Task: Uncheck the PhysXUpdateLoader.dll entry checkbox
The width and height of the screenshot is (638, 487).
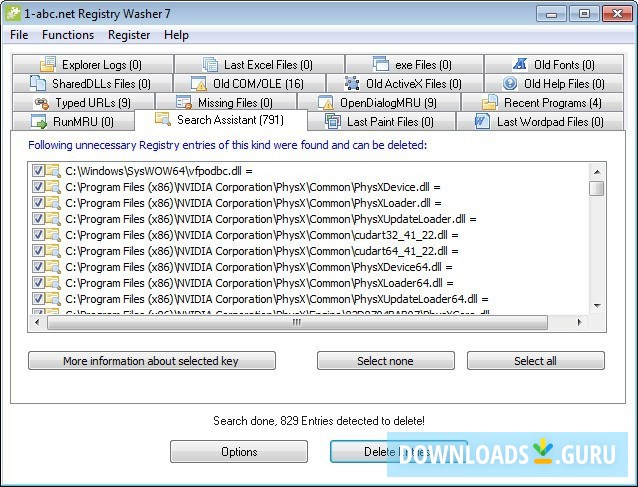Action: tap(38, 219)
